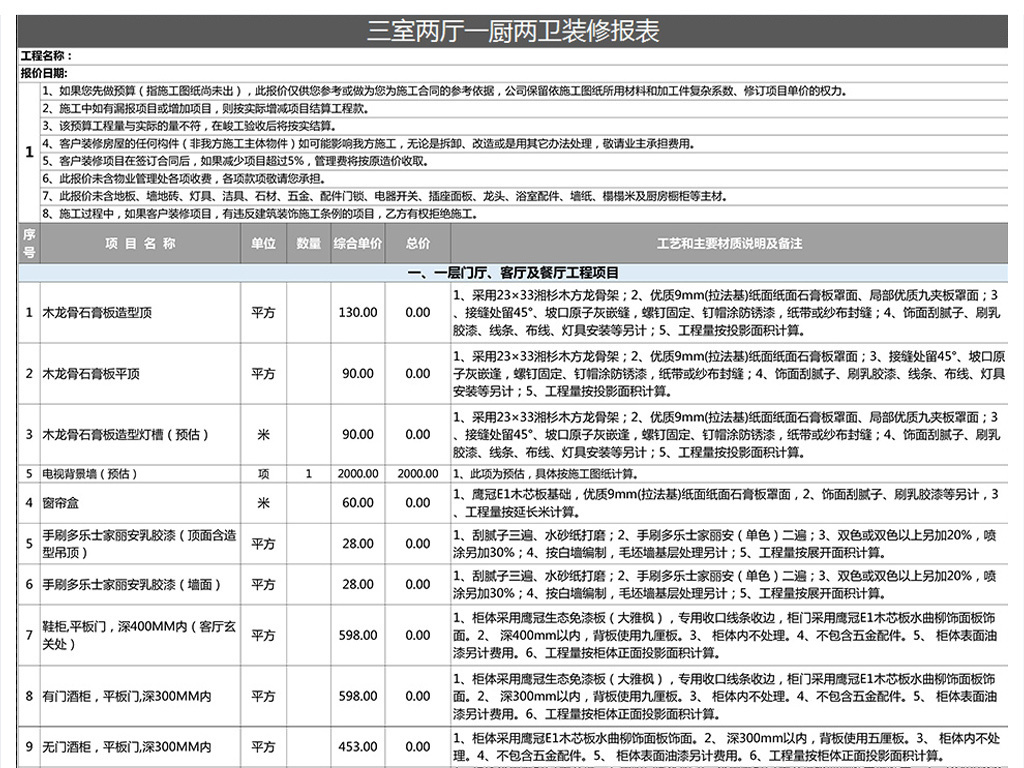The image size is (1024, 768).
Task: Select the 报价日期 cell
Action: click(45, 73)
